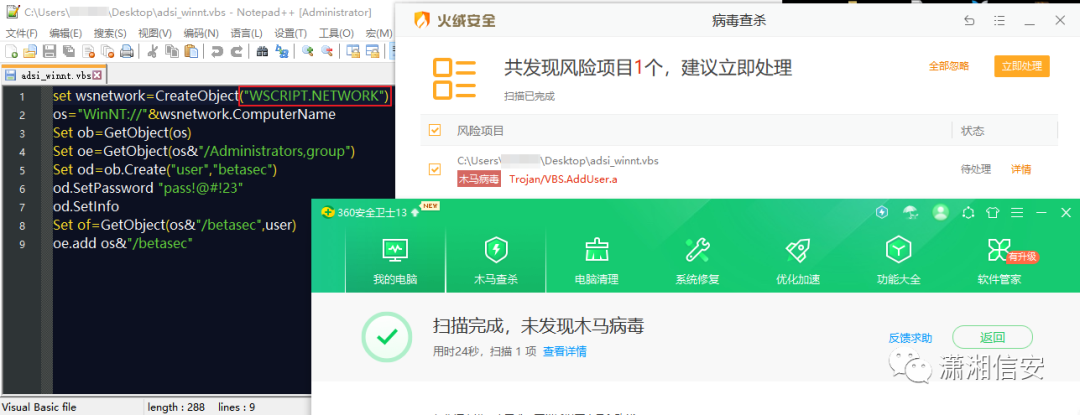Click the Save All icon in Notepad++

pyautogui.click(x=69, y=51)
